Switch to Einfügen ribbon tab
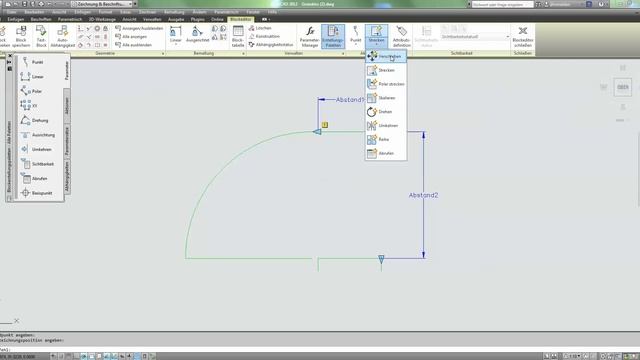Image resolution: width=640 pixels, height=360 pixels. [16, 19]
